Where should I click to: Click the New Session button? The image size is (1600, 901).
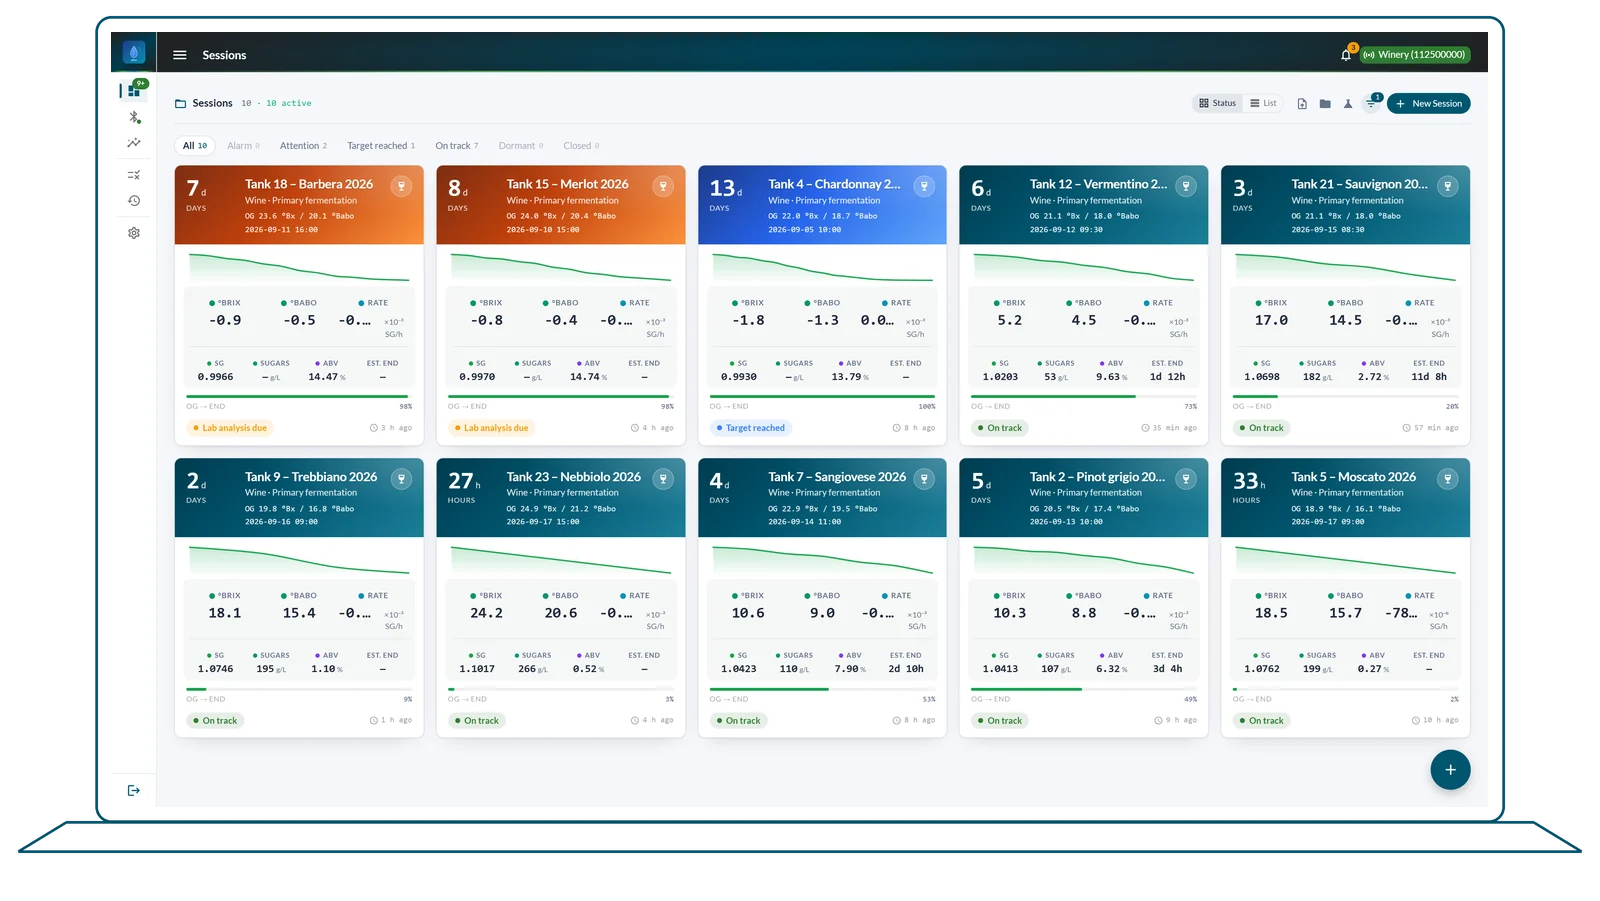(1428, 104)
